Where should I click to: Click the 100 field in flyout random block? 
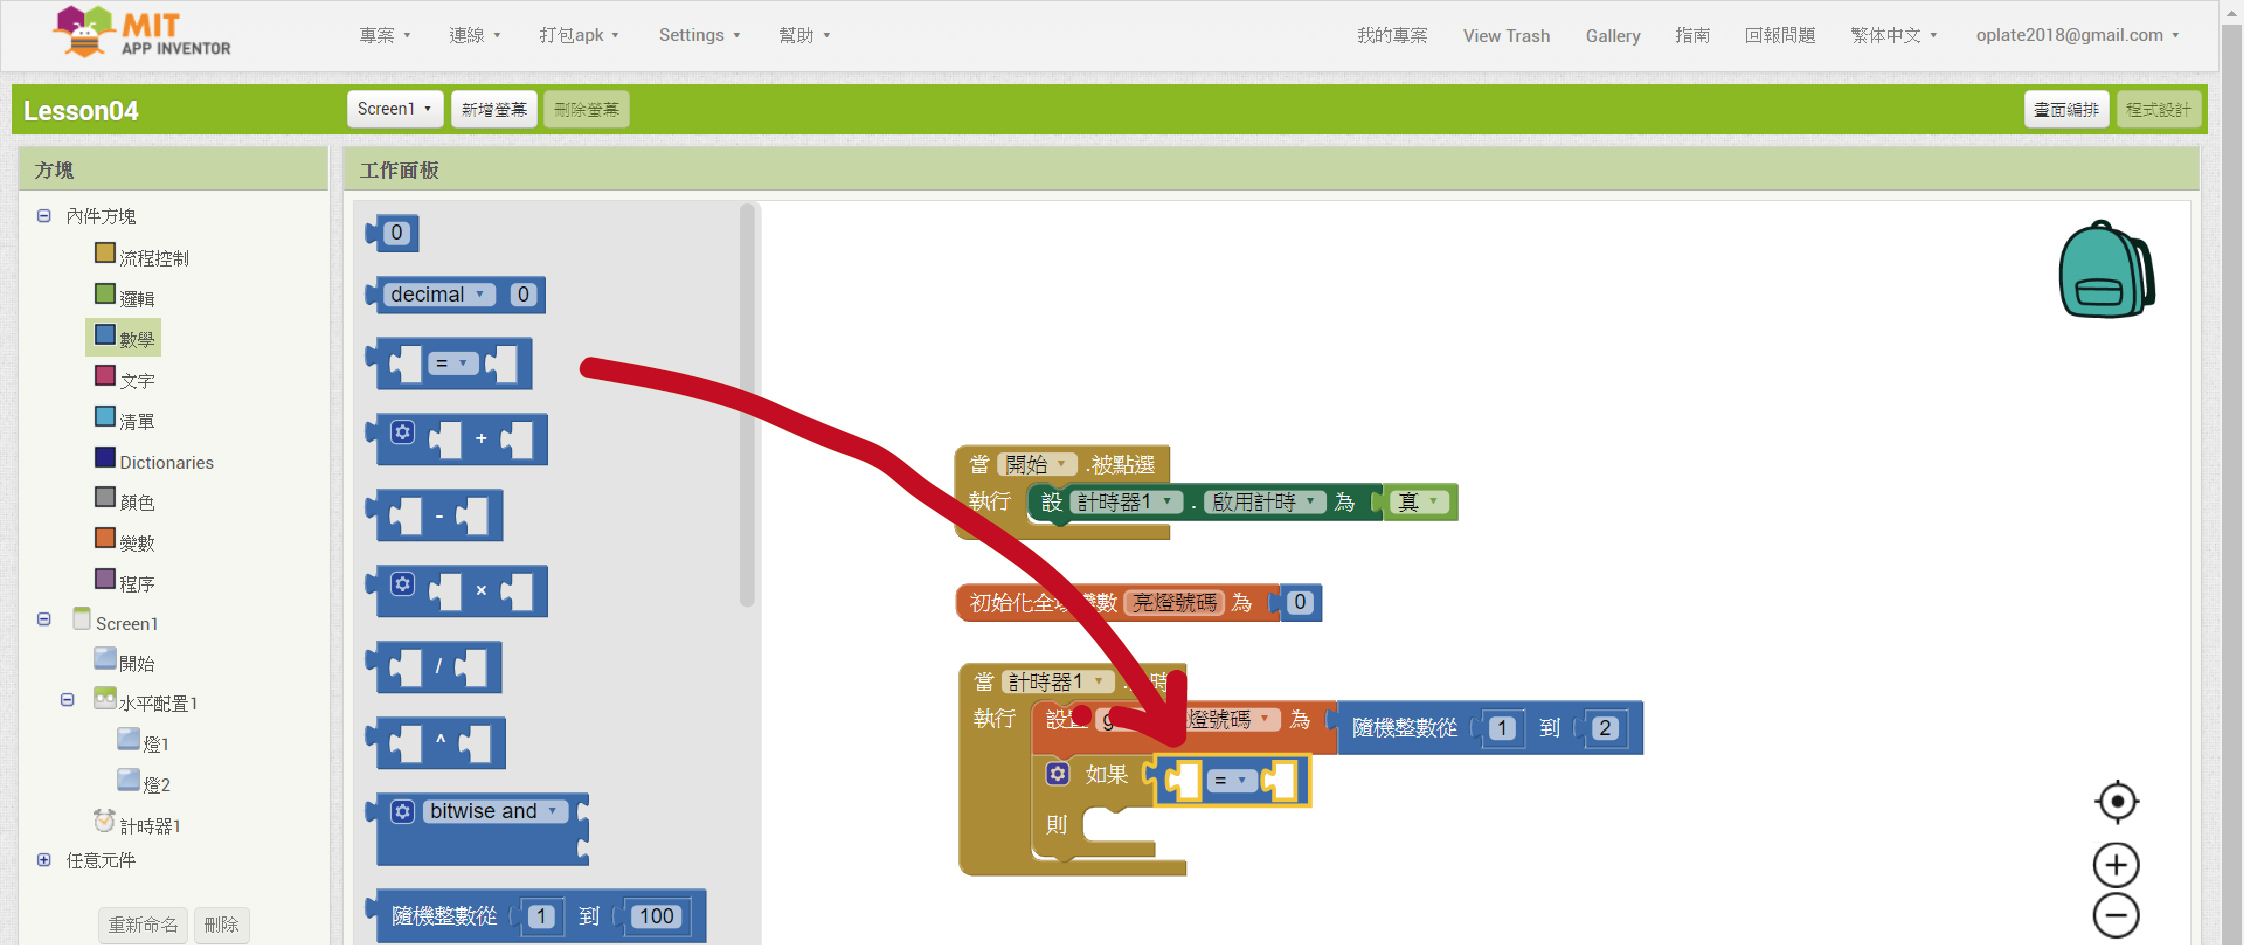pyautogui.click(x=656, y=915)
